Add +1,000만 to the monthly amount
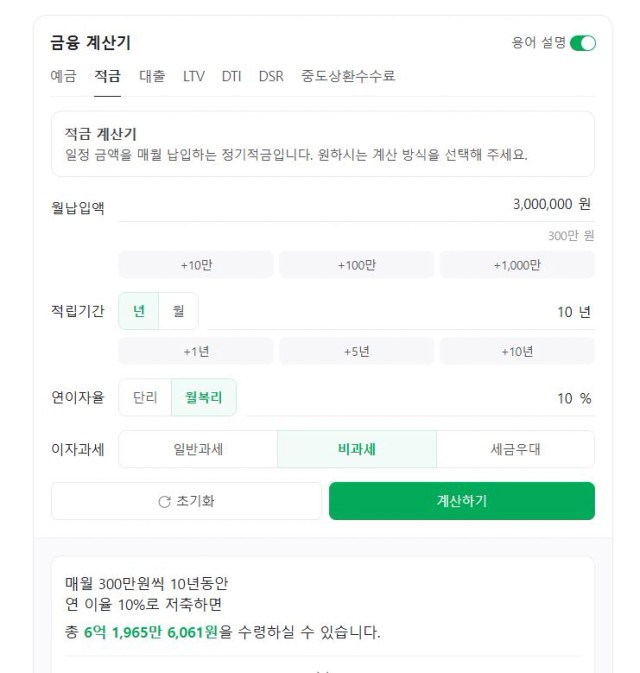The height and width of the screenshot is (673, 640). 517,265
